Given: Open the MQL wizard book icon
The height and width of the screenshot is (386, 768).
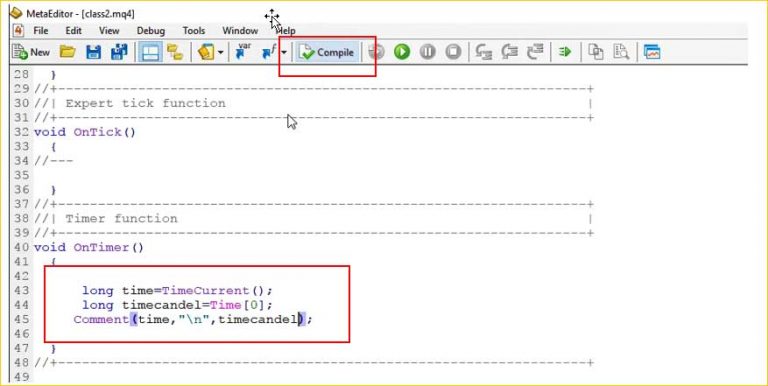Looking at the screenshot, I should (x=206, y=52).
